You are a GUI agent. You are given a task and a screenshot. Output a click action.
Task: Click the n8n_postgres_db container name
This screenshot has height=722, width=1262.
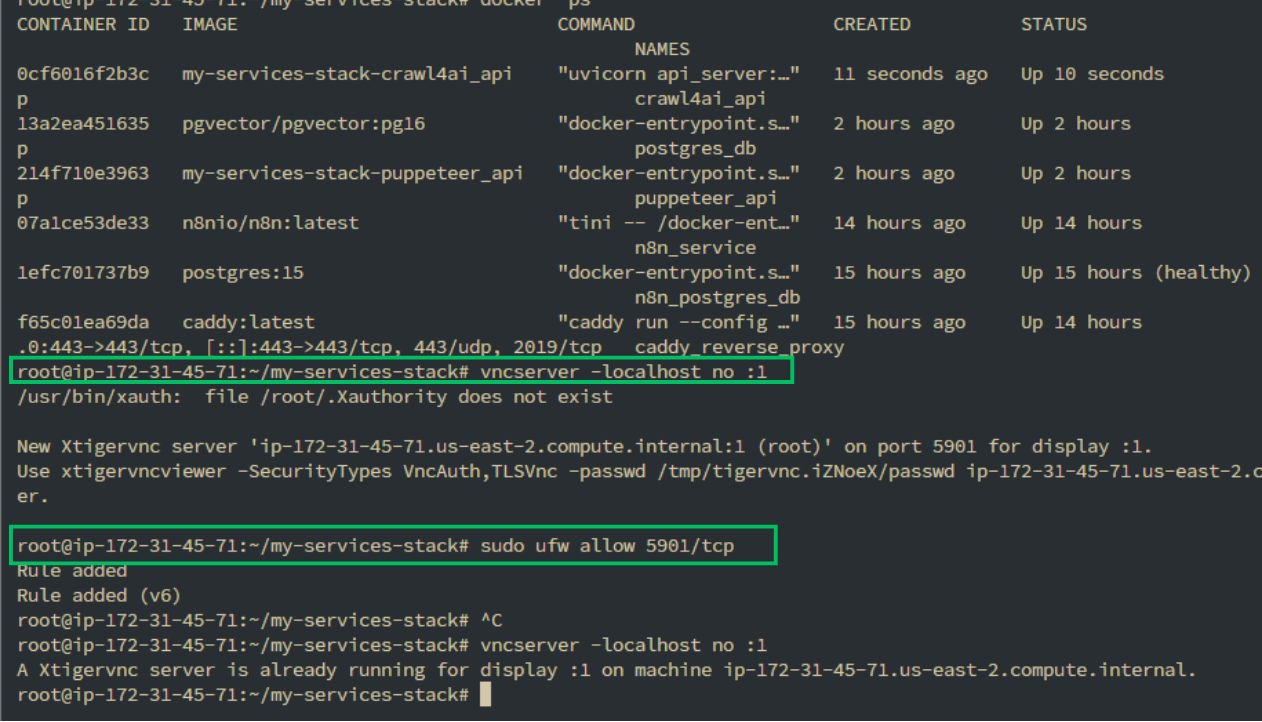point(717,297)
